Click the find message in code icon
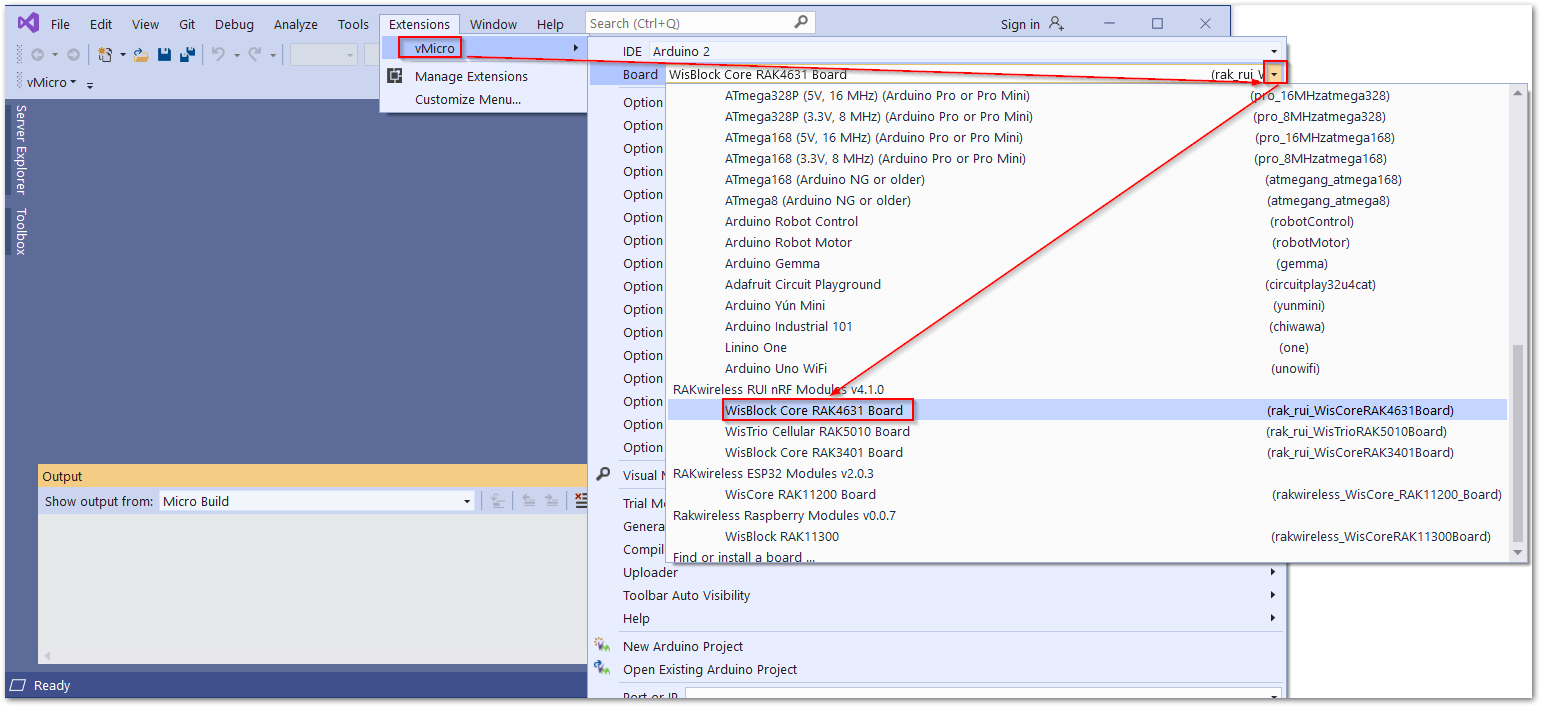Viewport: 1541px width, 707px height. 497,501
